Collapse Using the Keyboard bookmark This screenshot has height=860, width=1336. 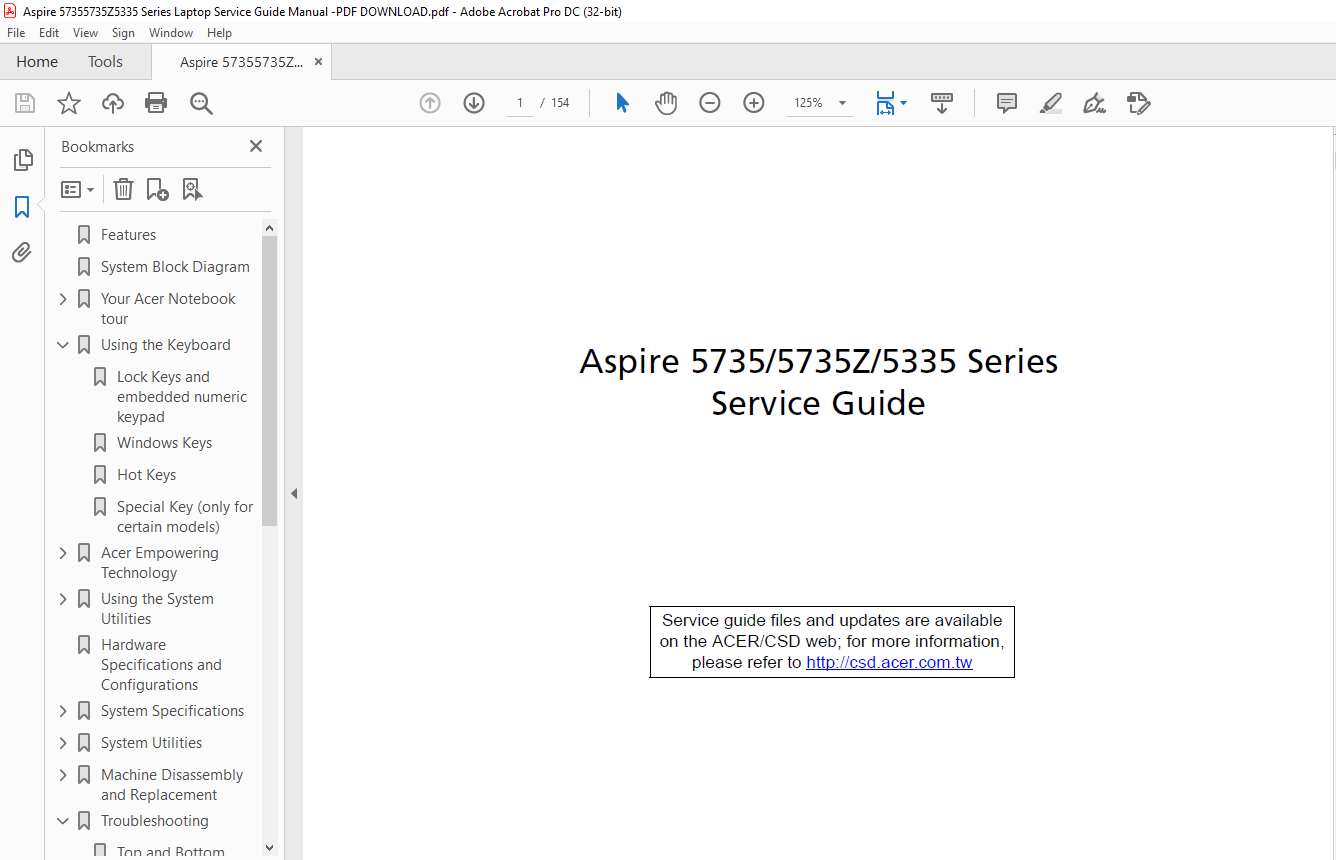[63, 345]
